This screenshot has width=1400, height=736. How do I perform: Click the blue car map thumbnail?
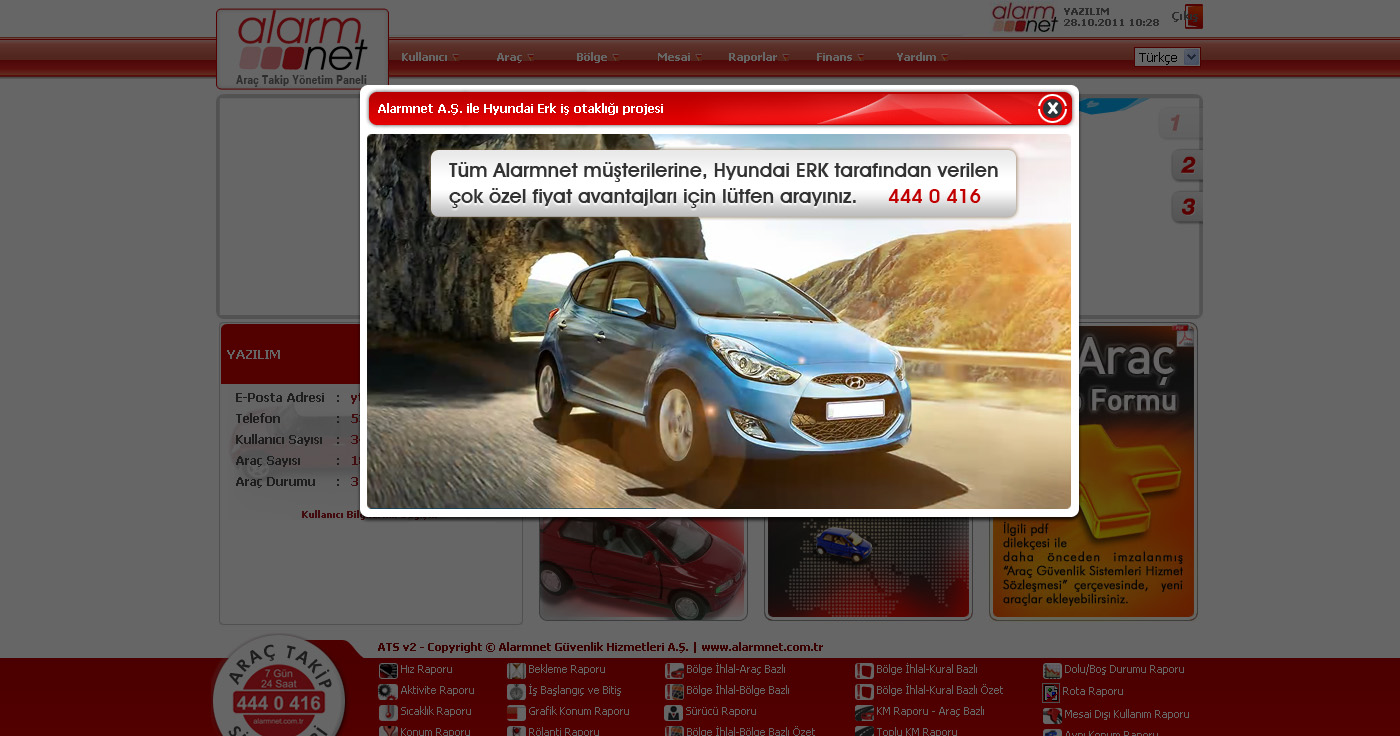(x=868, y=567)
